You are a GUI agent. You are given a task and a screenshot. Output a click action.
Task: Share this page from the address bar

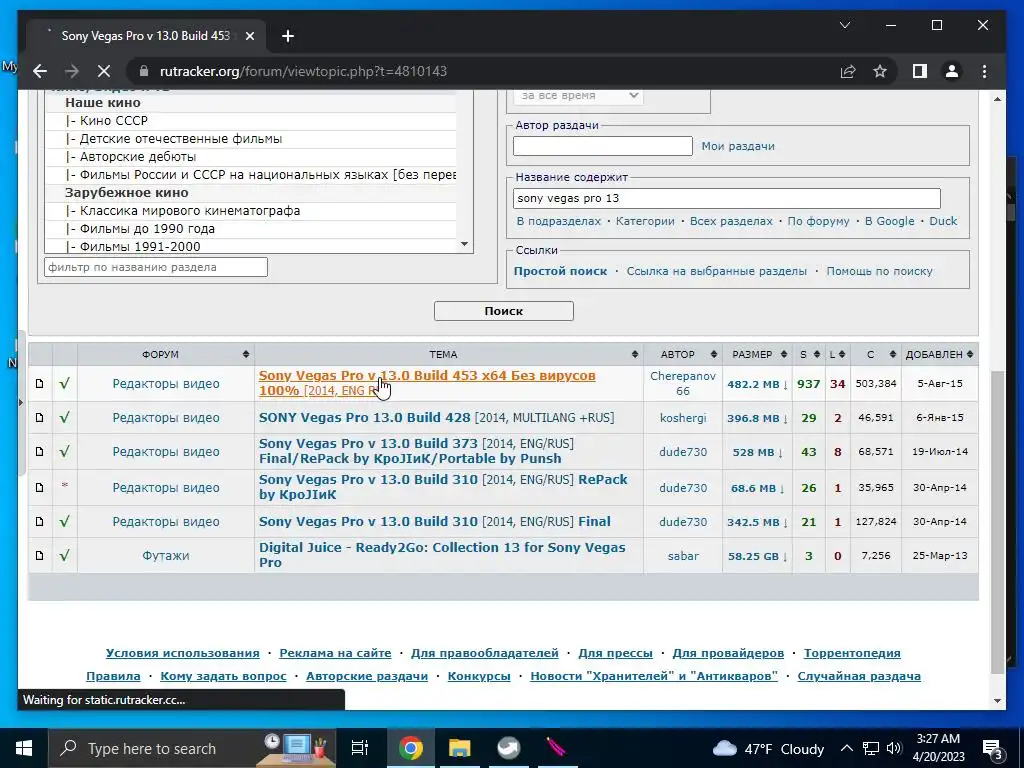pos(848,71)
